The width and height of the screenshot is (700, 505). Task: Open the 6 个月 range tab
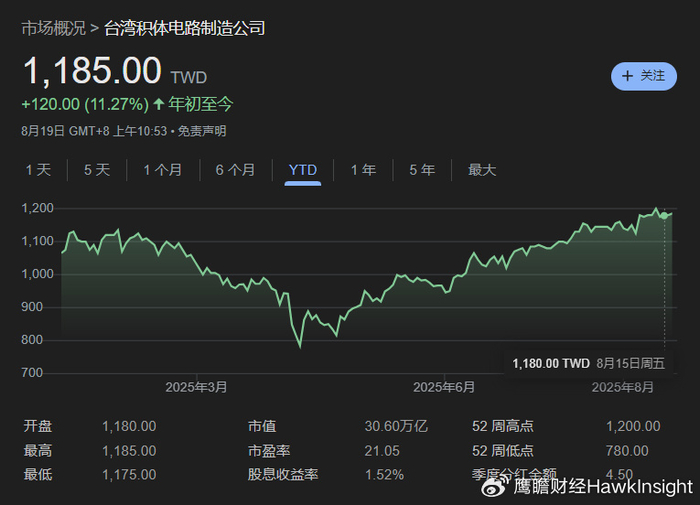click(235, 170)
